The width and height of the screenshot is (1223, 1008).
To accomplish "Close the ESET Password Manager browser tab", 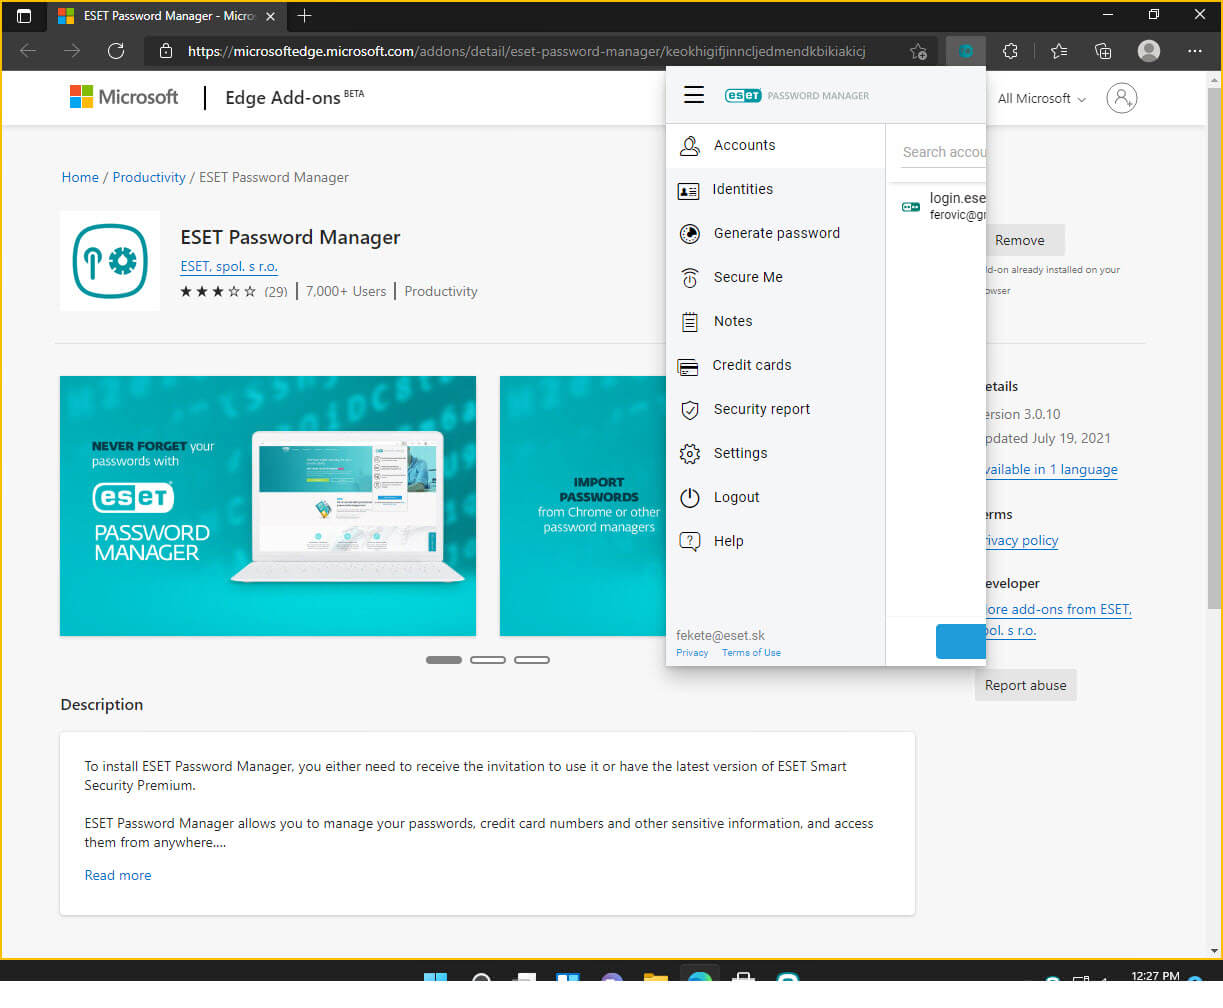I will click(x=270, y=16).
